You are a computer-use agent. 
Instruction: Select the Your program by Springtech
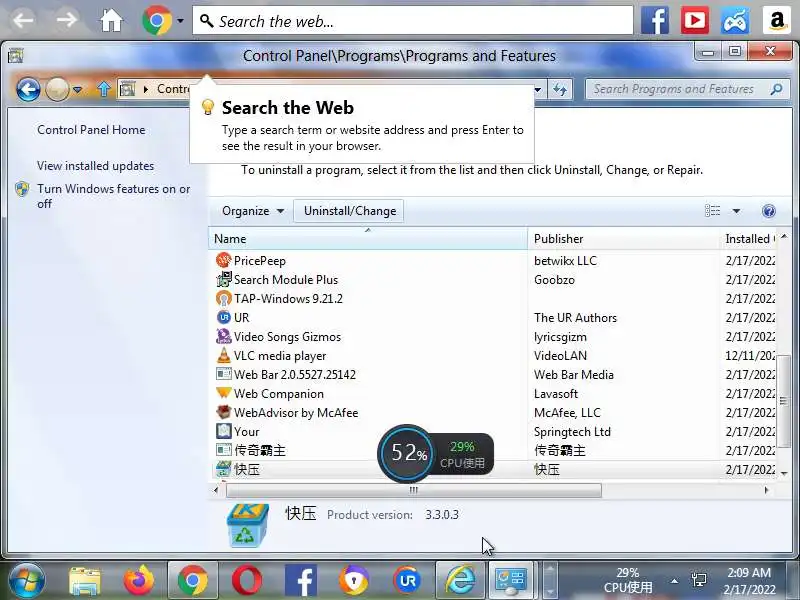pyautogui.click(x=495, y=432)
